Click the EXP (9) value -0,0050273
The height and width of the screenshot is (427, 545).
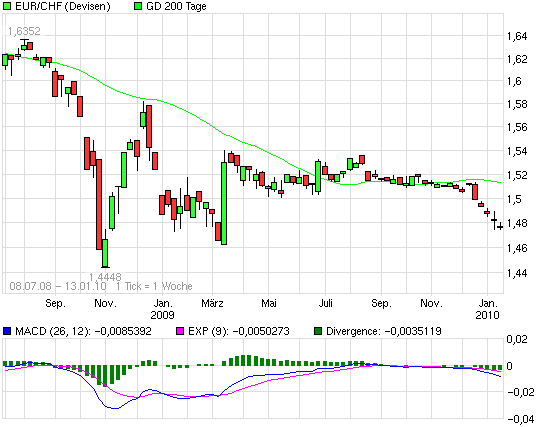tap(261, 331)
